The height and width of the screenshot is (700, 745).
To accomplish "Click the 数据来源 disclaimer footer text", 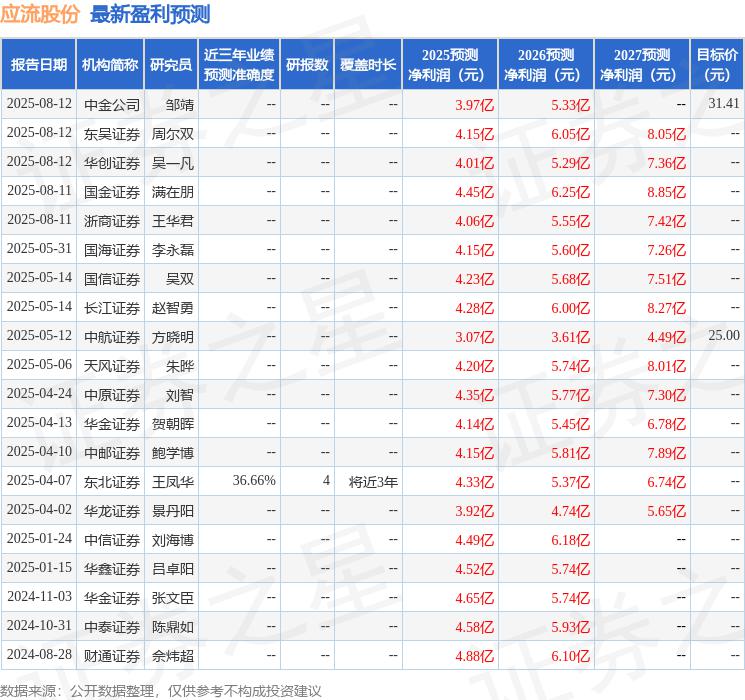I will click(x=161, y=690).
